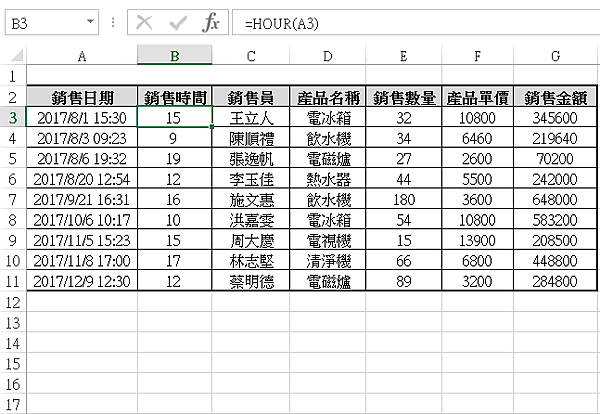Click salesperson cell 李玉佳
600x414 pixels.
(x=251, y=179)
